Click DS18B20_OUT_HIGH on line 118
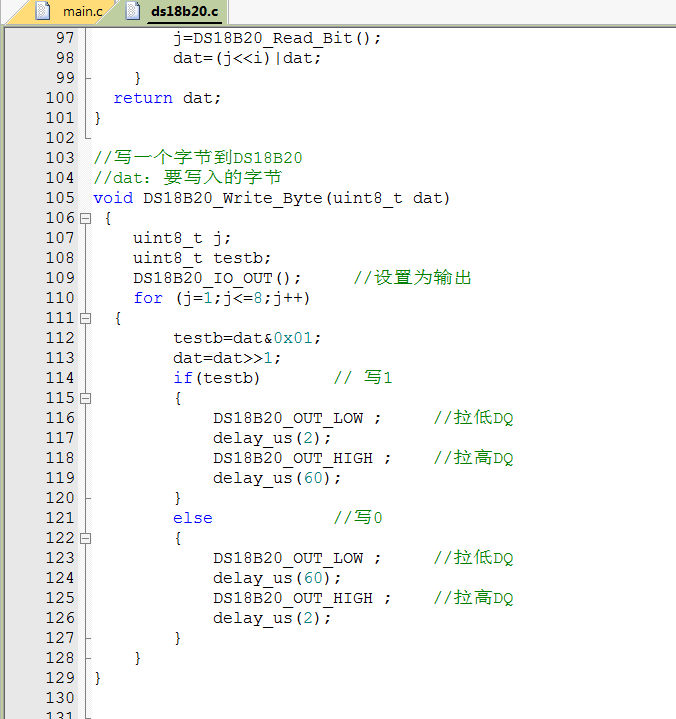 tap(293, 458)
